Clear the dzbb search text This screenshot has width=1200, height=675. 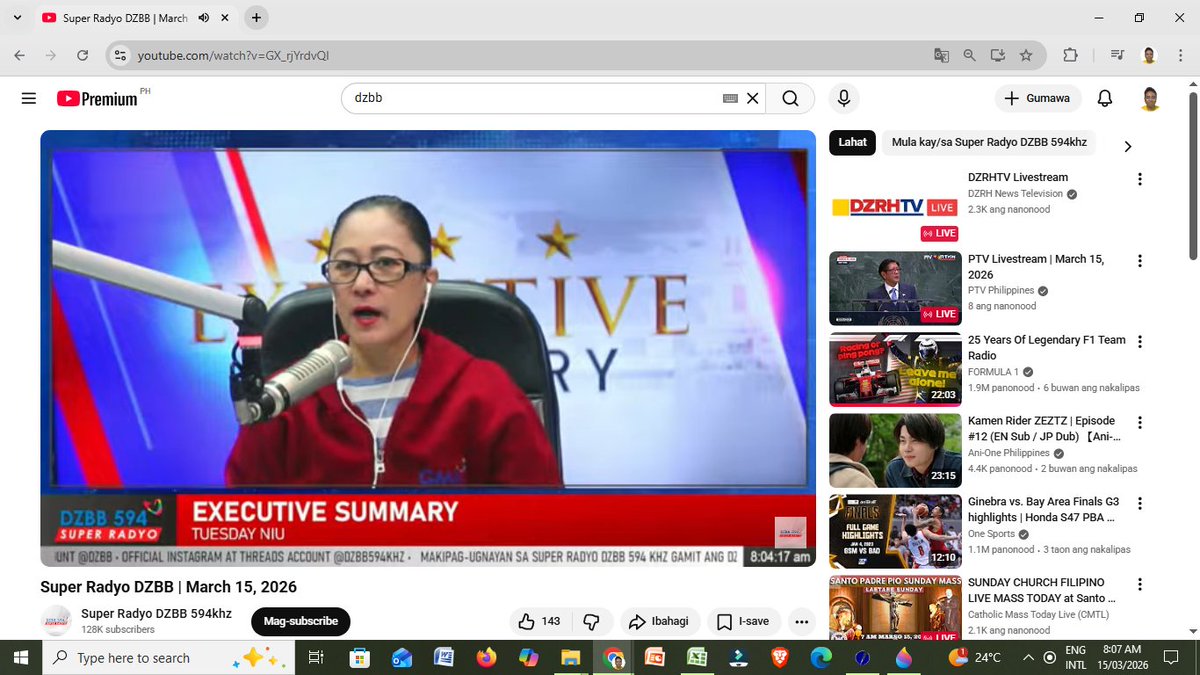[753, 98]
